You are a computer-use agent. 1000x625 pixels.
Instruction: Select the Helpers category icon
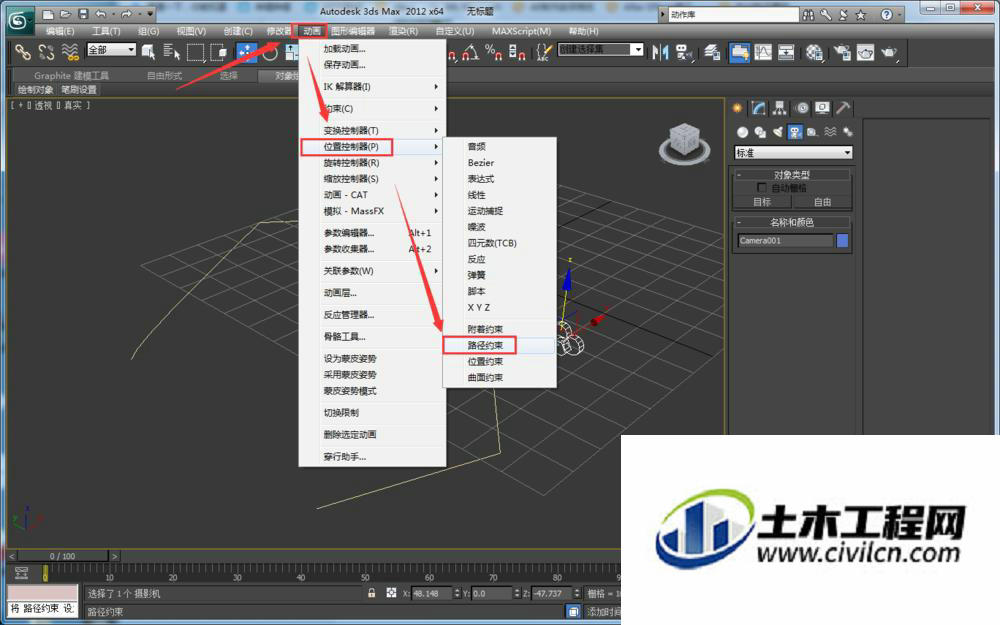click(x=812, y=132)
